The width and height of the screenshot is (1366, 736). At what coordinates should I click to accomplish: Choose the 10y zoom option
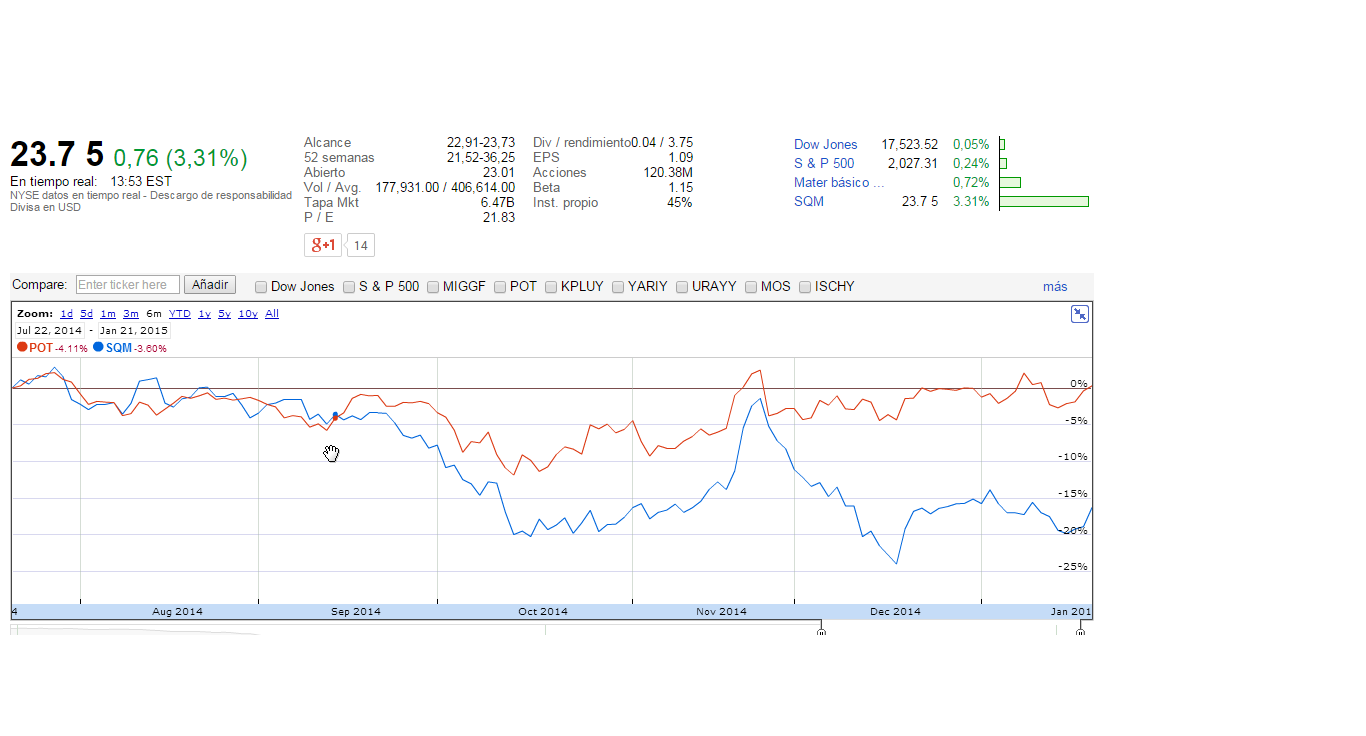(248, 314)
